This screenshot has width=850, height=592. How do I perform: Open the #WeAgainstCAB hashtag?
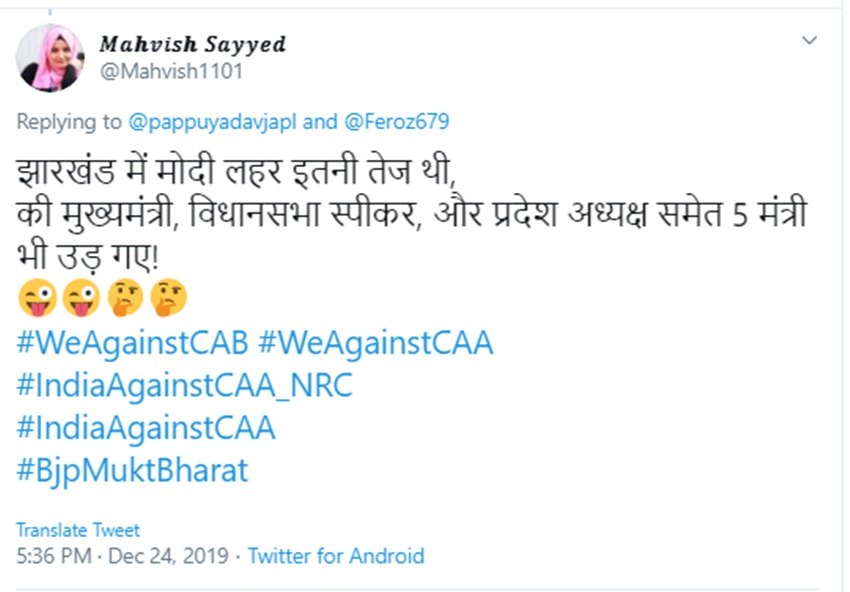[133, 343]
